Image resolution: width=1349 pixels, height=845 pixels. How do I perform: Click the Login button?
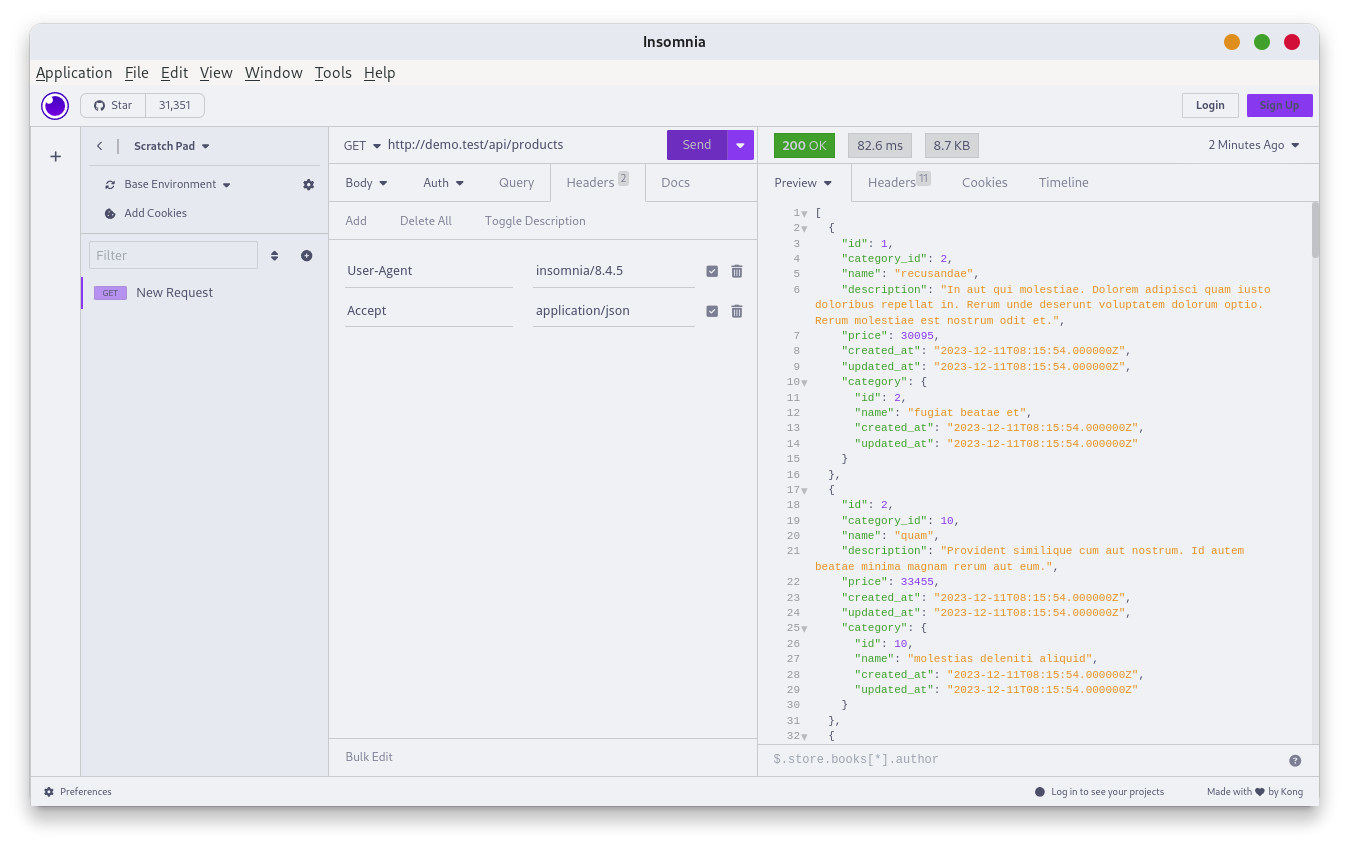coord(1210,106)
